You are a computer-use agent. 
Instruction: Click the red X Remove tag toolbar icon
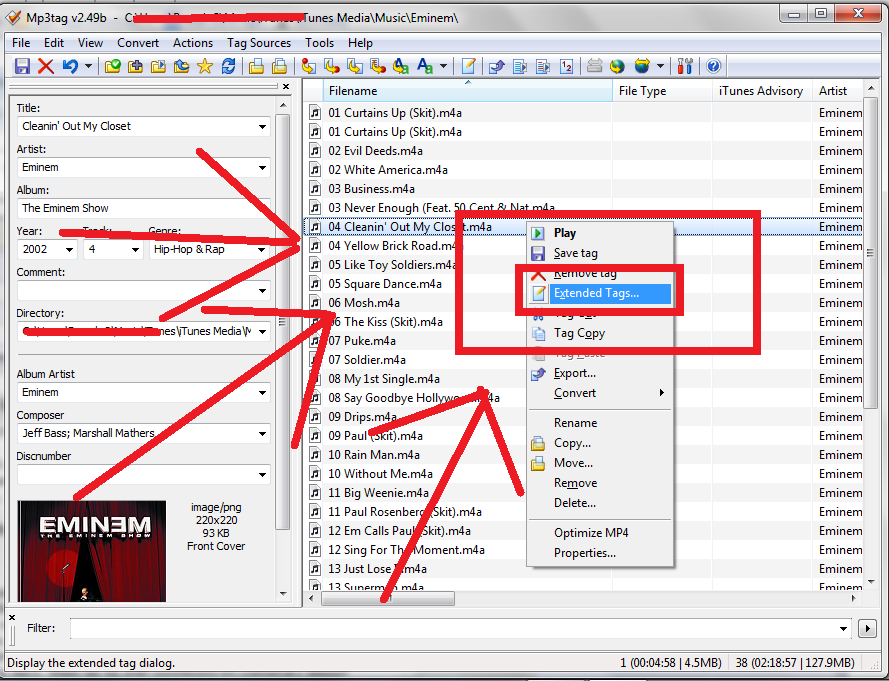pos(46,66)
